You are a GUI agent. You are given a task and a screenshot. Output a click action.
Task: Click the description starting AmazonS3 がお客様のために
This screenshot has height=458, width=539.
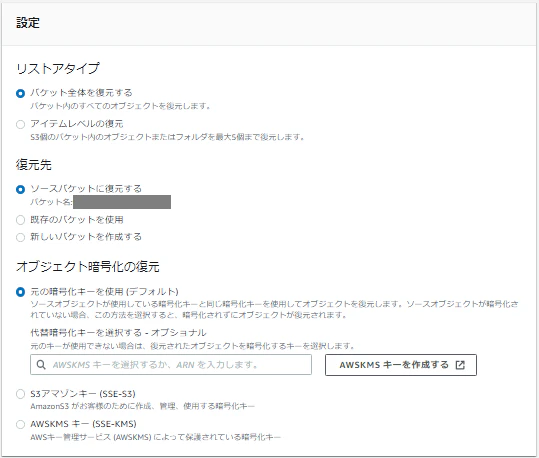coord(142,406)
